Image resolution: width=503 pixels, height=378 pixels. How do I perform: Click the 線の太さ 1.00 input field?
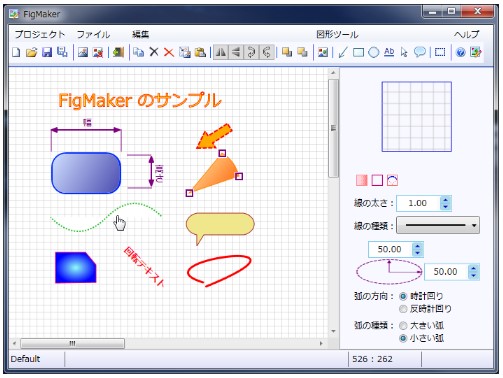pos(418,203)
